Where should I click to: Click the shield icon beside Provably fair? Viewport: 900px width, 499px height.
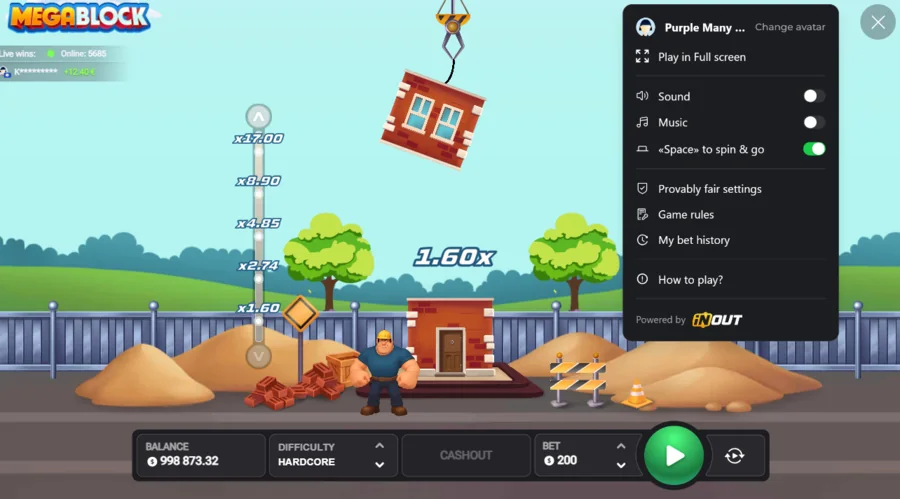coord(642,188)
